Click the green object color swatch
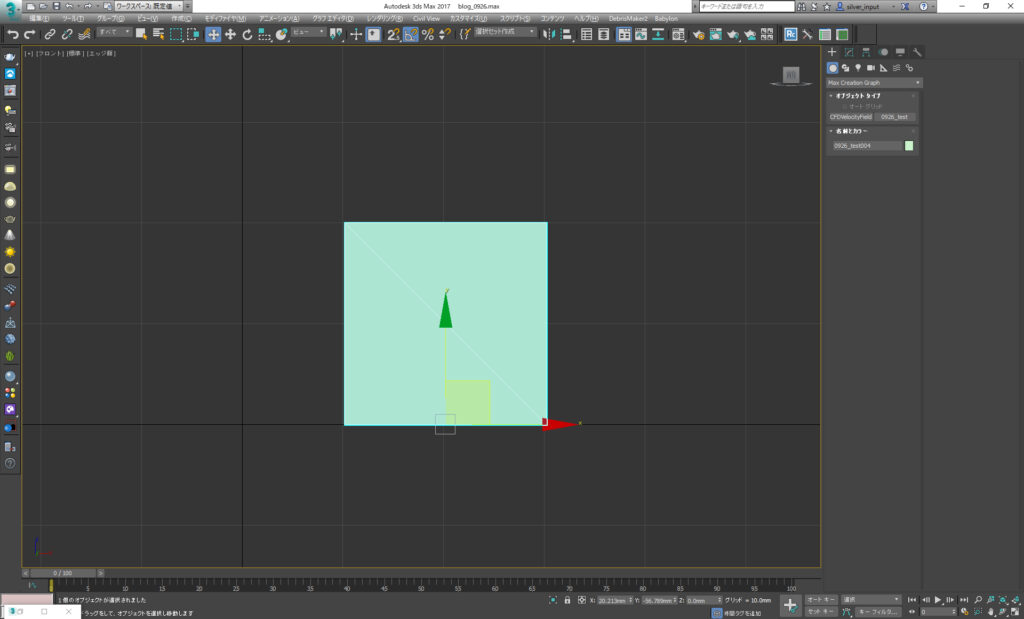Viewport: 1024px width, 619px height. tap(909, 146)
